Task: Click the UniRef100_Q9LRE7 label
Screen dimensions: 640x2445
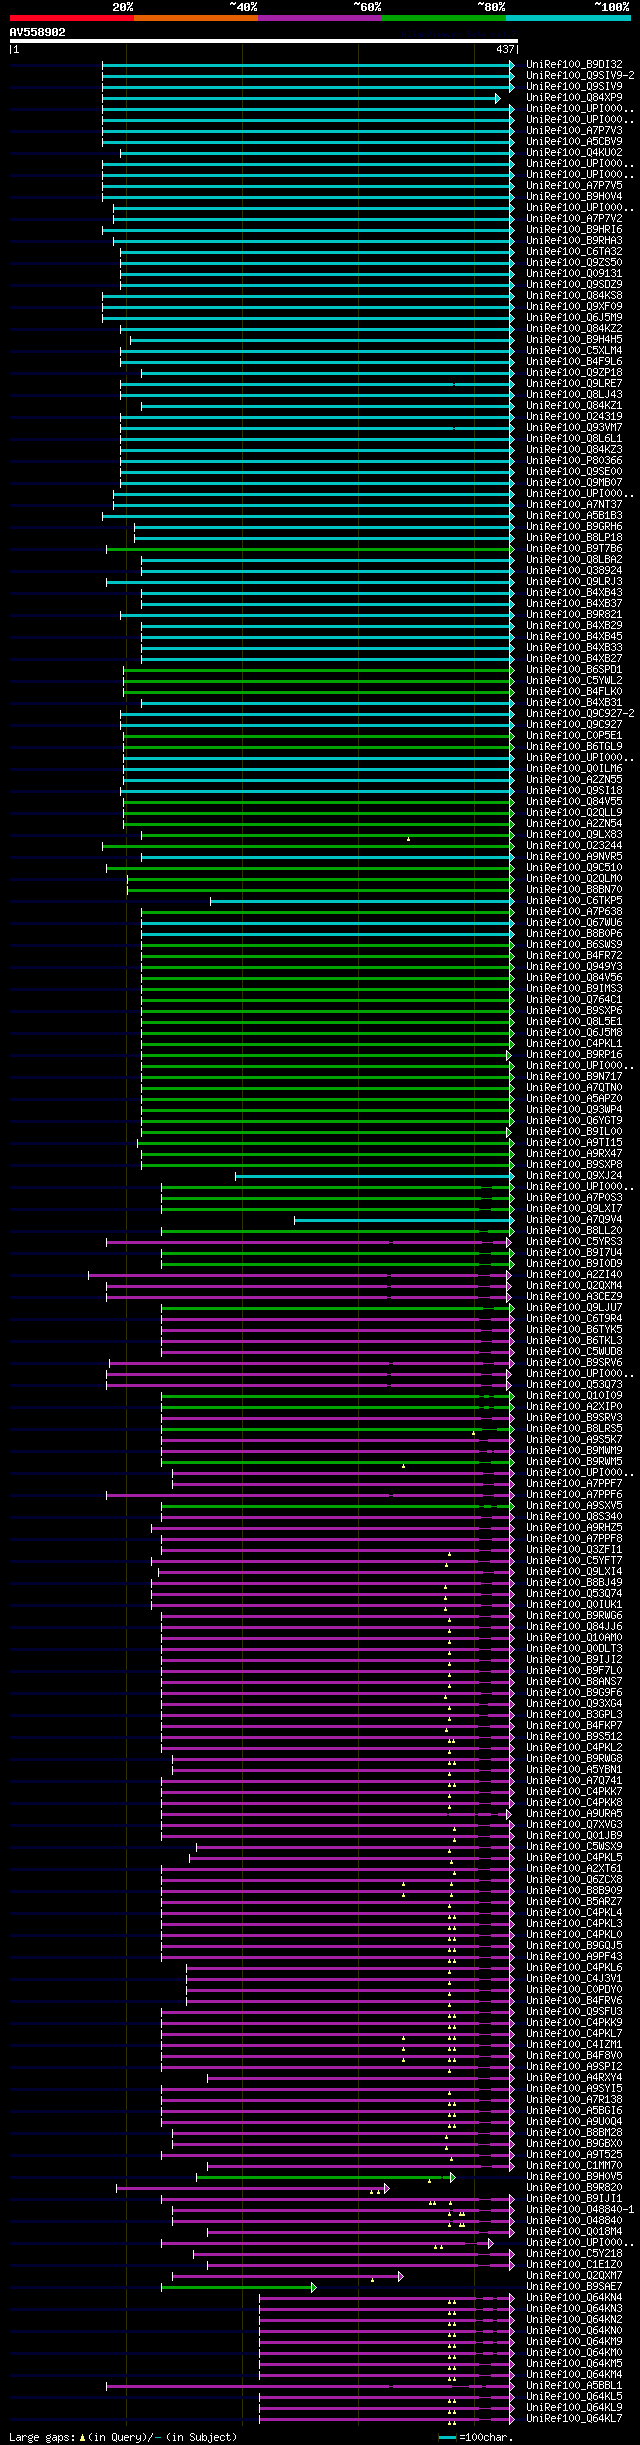Action: pyautogui.click(x=574, y=384)
